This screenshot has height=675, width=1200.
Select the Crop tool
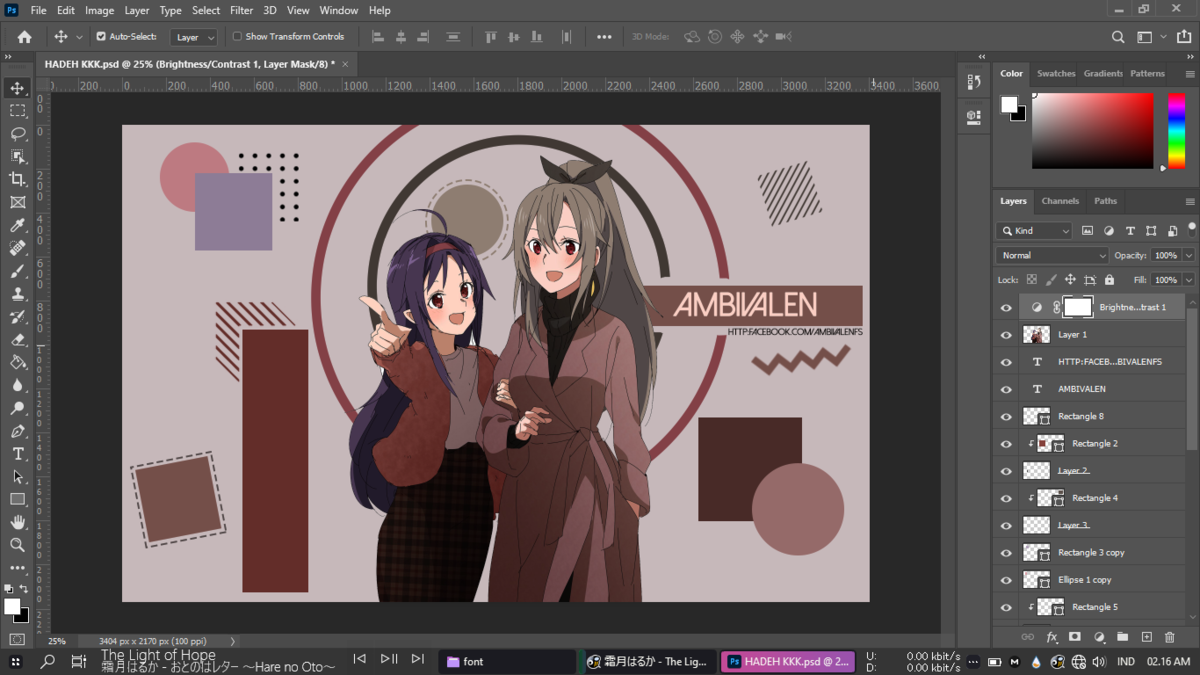[x=17, y=179]
